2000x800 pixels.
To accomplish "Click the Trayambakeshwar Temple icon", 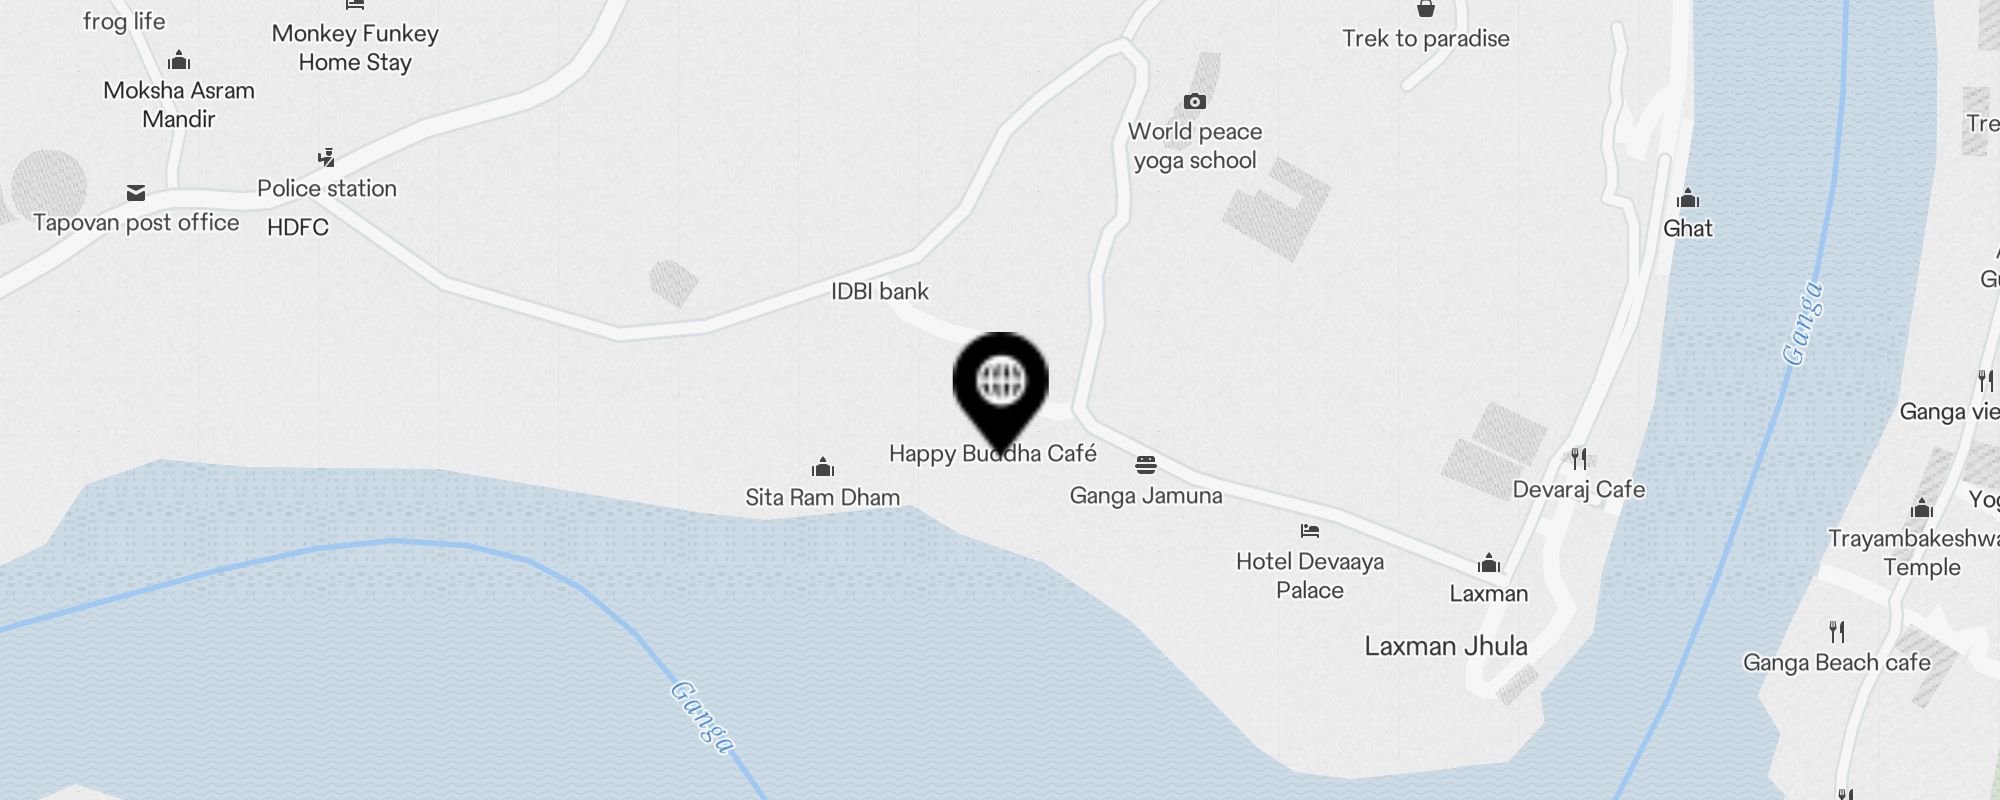I will coord(1922,508).
